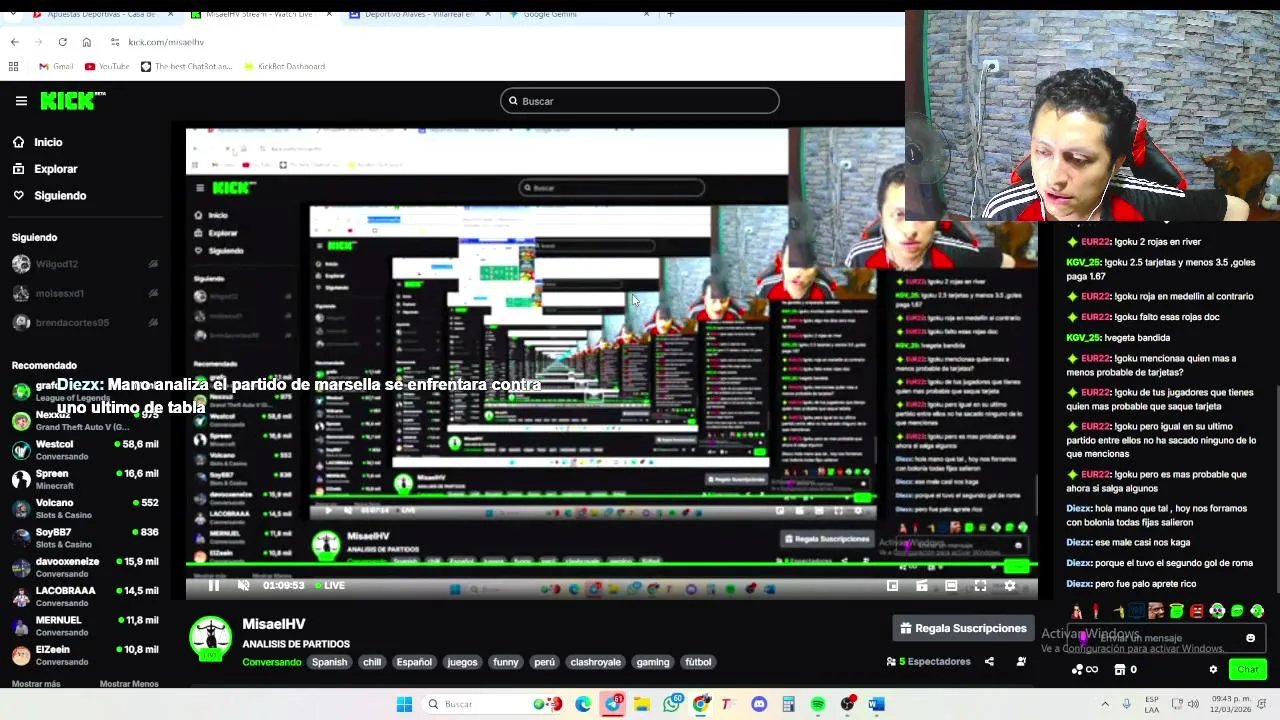Go to Inicio in sidebar

click(x=38, y=142)
